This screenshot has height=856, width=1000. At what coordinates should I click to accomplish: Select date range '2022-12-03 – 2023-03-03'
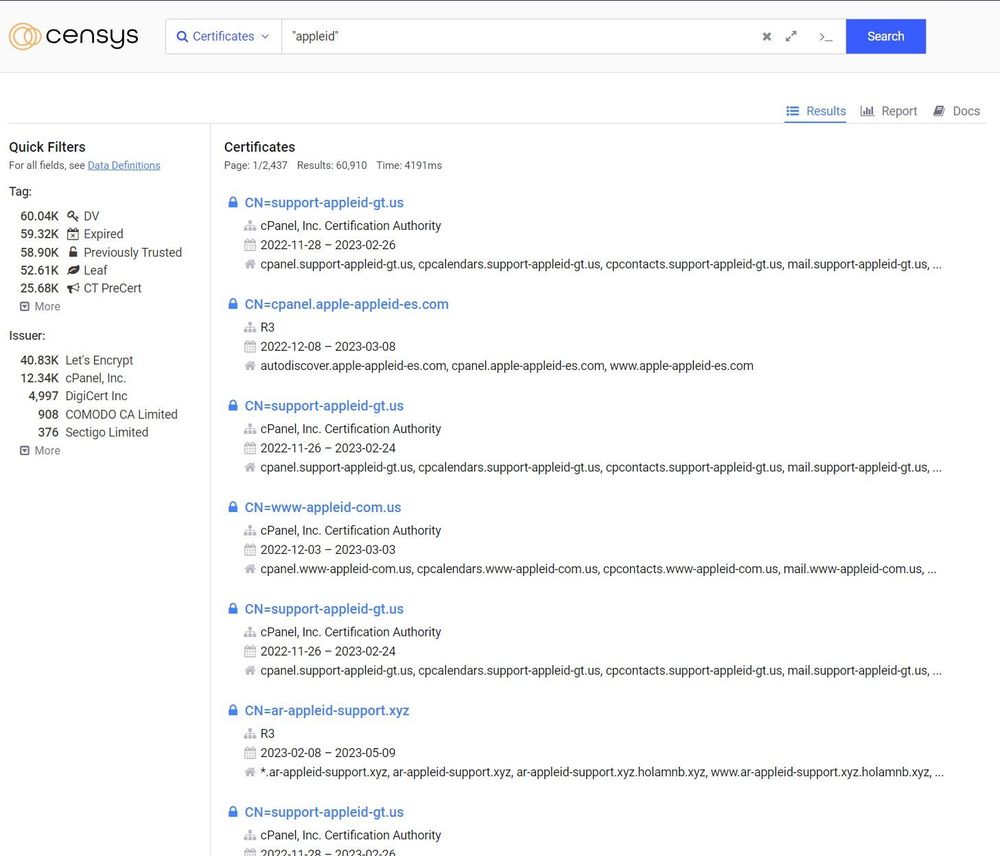328,549
